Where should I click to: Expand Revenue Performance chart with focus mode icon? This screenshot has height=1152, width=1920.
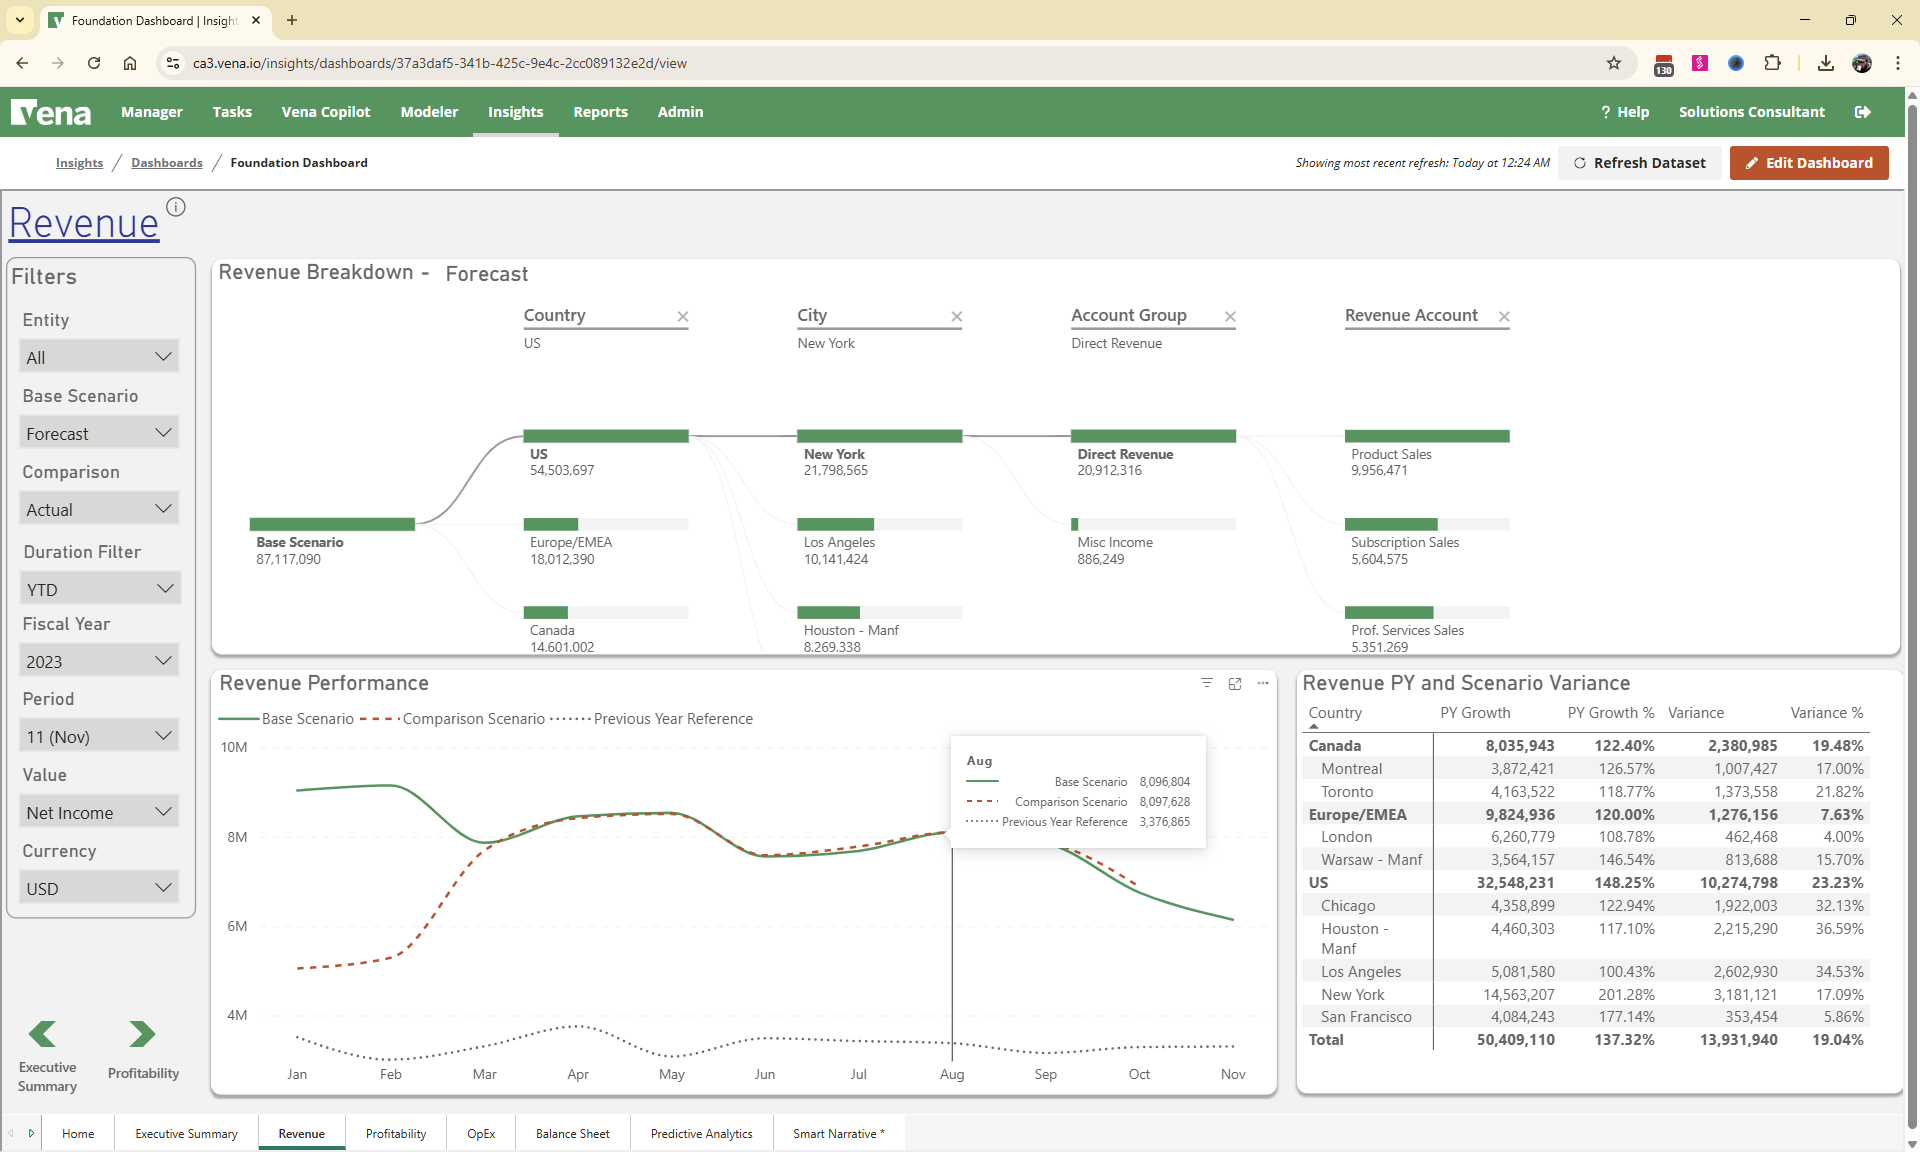pyautogui.click(x=1235, y=683)
